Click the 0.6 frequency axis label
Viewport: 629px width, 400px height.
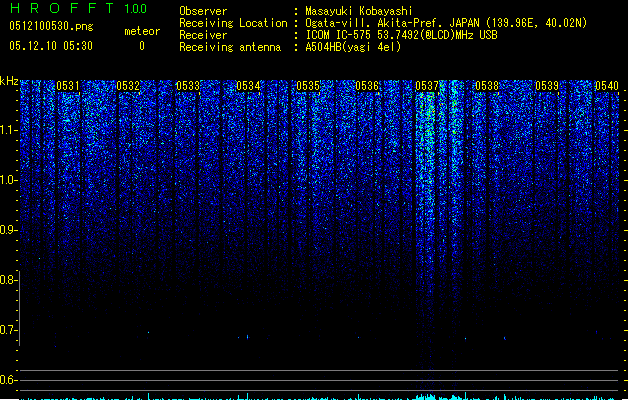tap(8, 380)
